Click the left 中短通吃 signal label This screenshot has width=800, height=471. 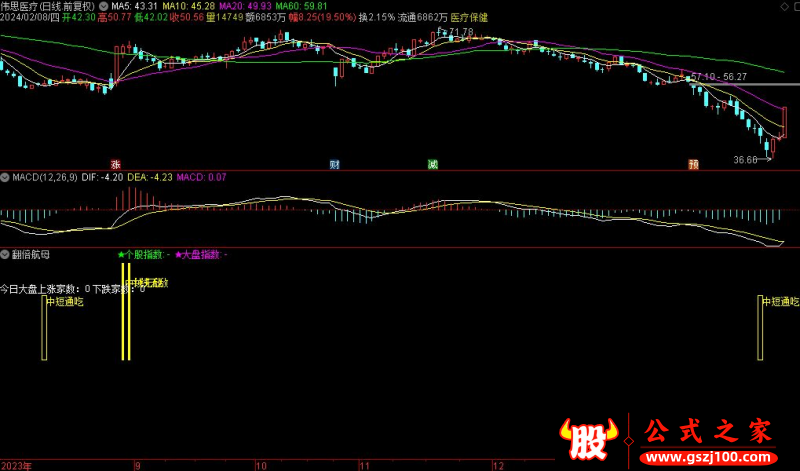[x=65, y=302]
